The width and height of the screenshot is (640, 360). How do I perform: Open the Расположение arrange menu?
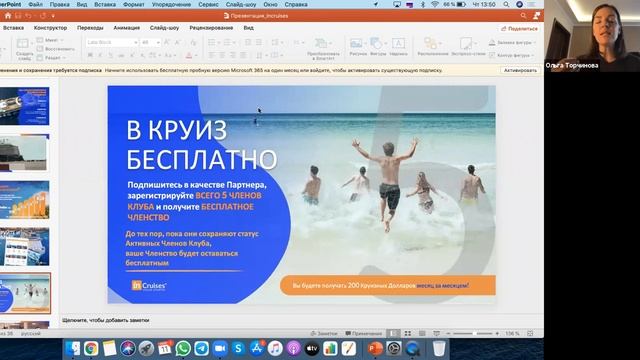click(x=432, y=47)
